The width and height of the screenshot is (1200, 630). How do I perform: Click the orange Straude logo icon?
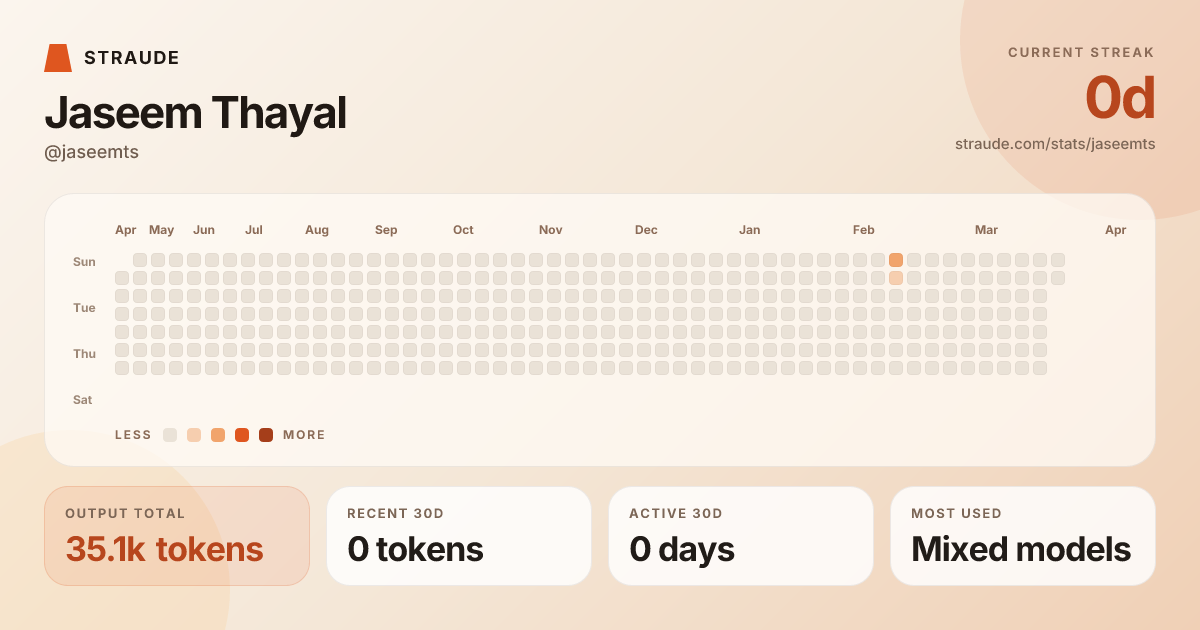[58, 58]
